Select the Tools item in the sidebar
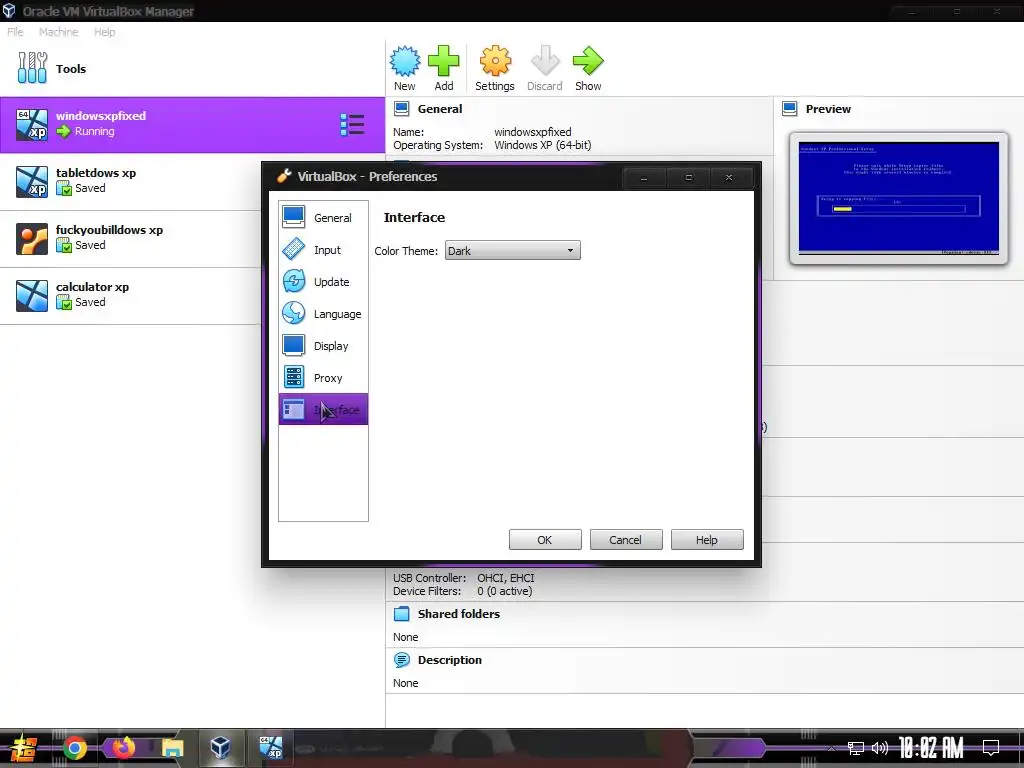This screenshot has width=1024, height=768. point(193,68)
